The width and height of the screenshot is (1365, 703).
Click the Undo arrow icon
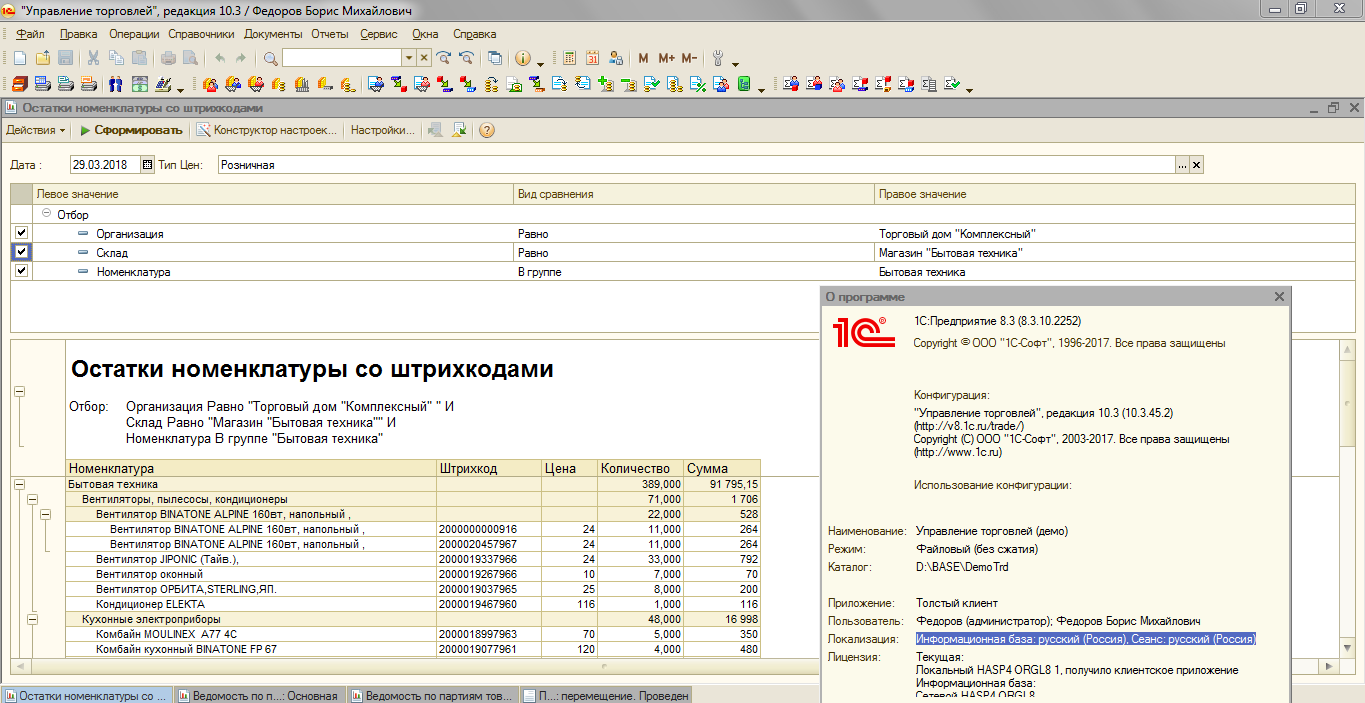[219, 58]
